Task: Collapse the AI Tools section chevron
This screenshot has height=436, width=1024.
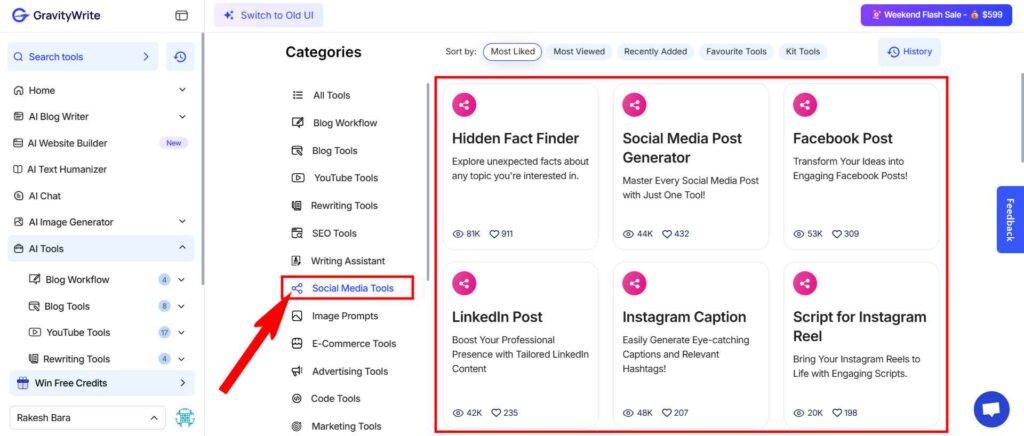Action: coord(182,248)
